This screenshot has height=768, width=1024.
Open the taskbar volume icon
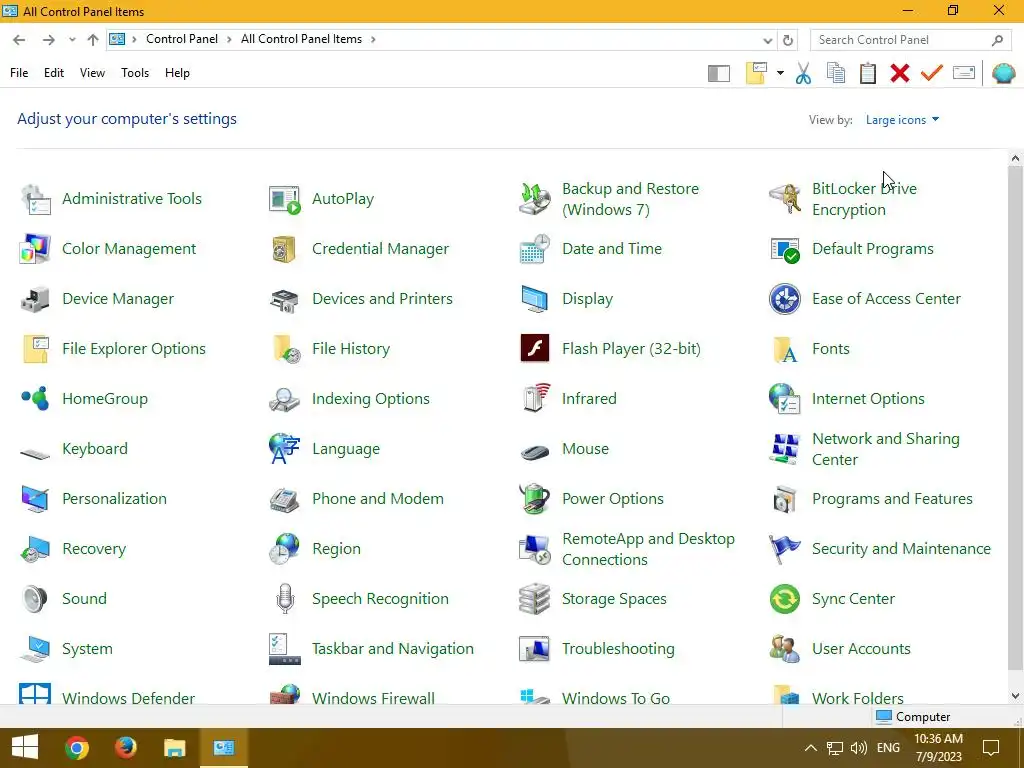859,748
